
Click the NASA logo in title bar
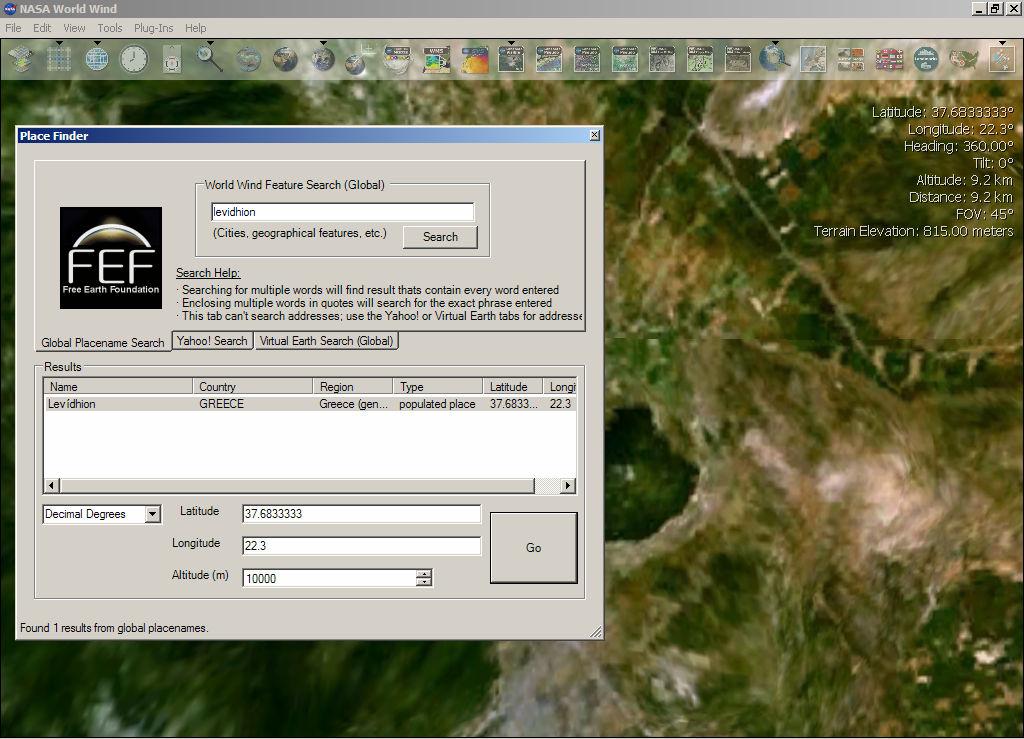click(x=10, y=8)
